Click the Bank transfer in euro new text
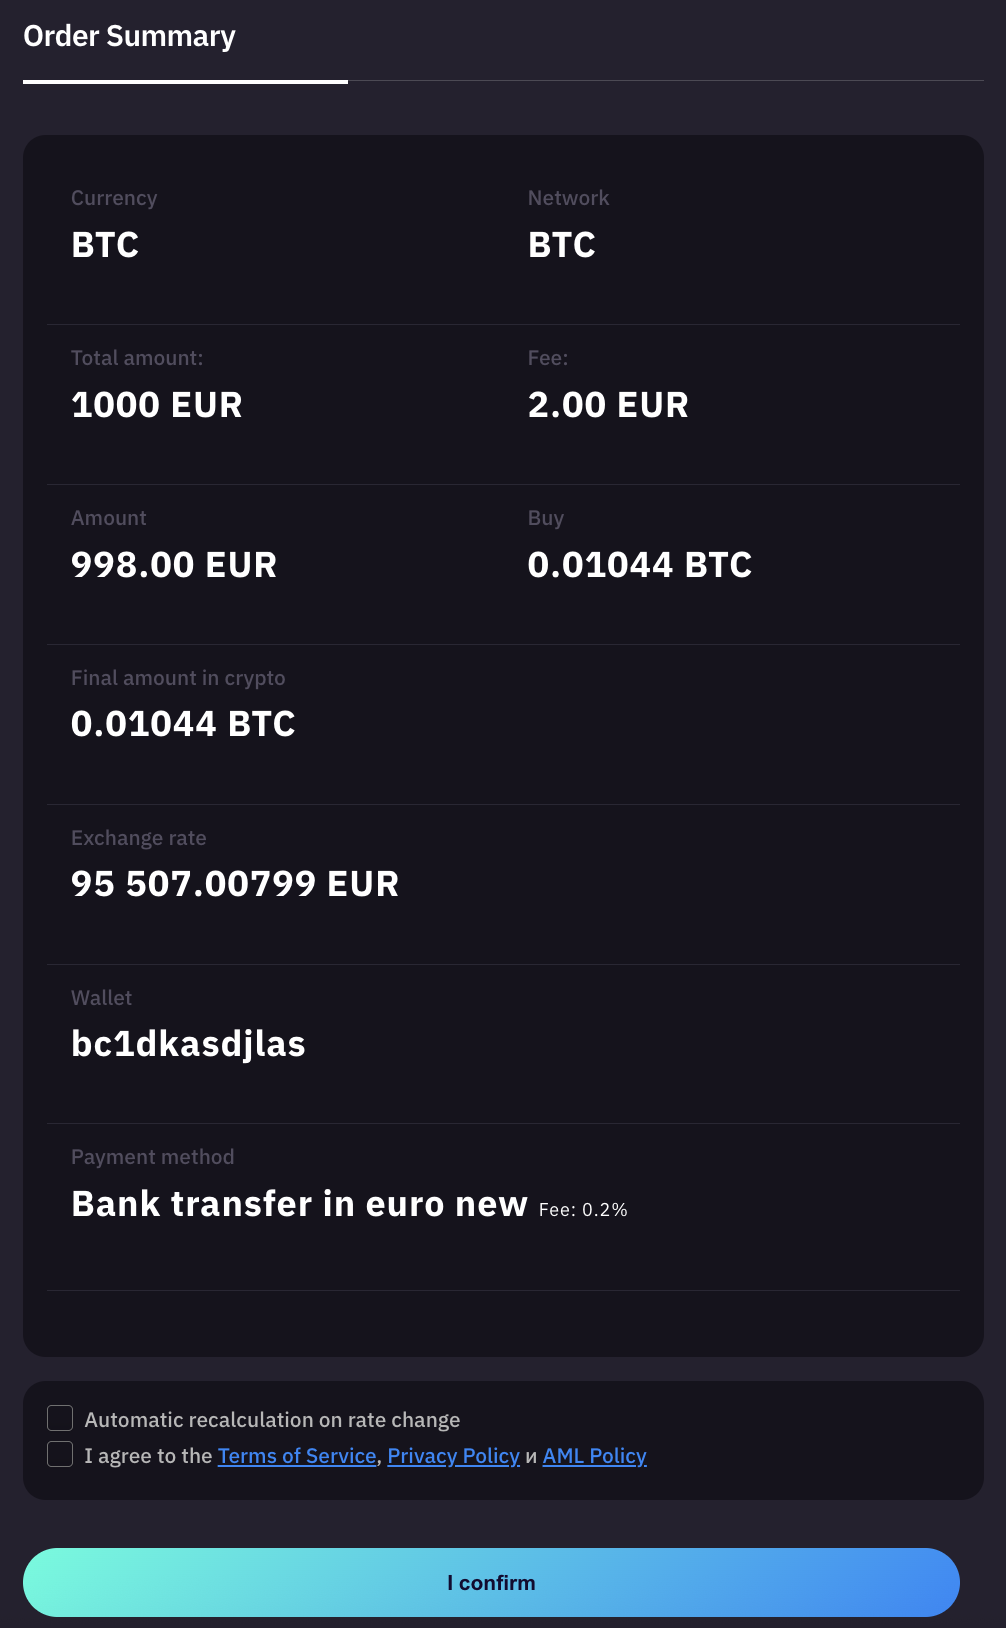The image size is (1006, 1628). pyautogui.click(x=299, y=1204)
